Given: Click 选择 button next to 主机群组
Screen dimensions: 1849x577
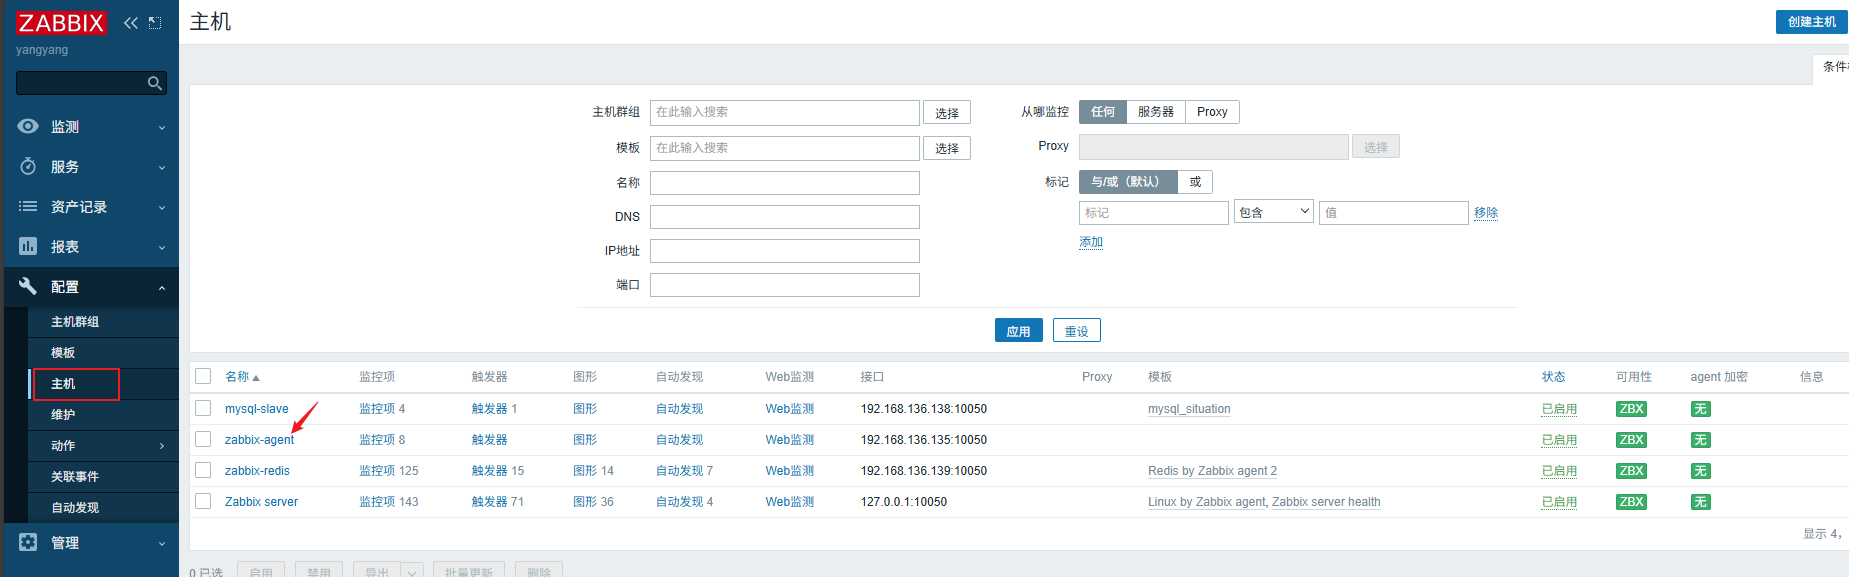Looking at the screenshot, I should tap(947, 113).
